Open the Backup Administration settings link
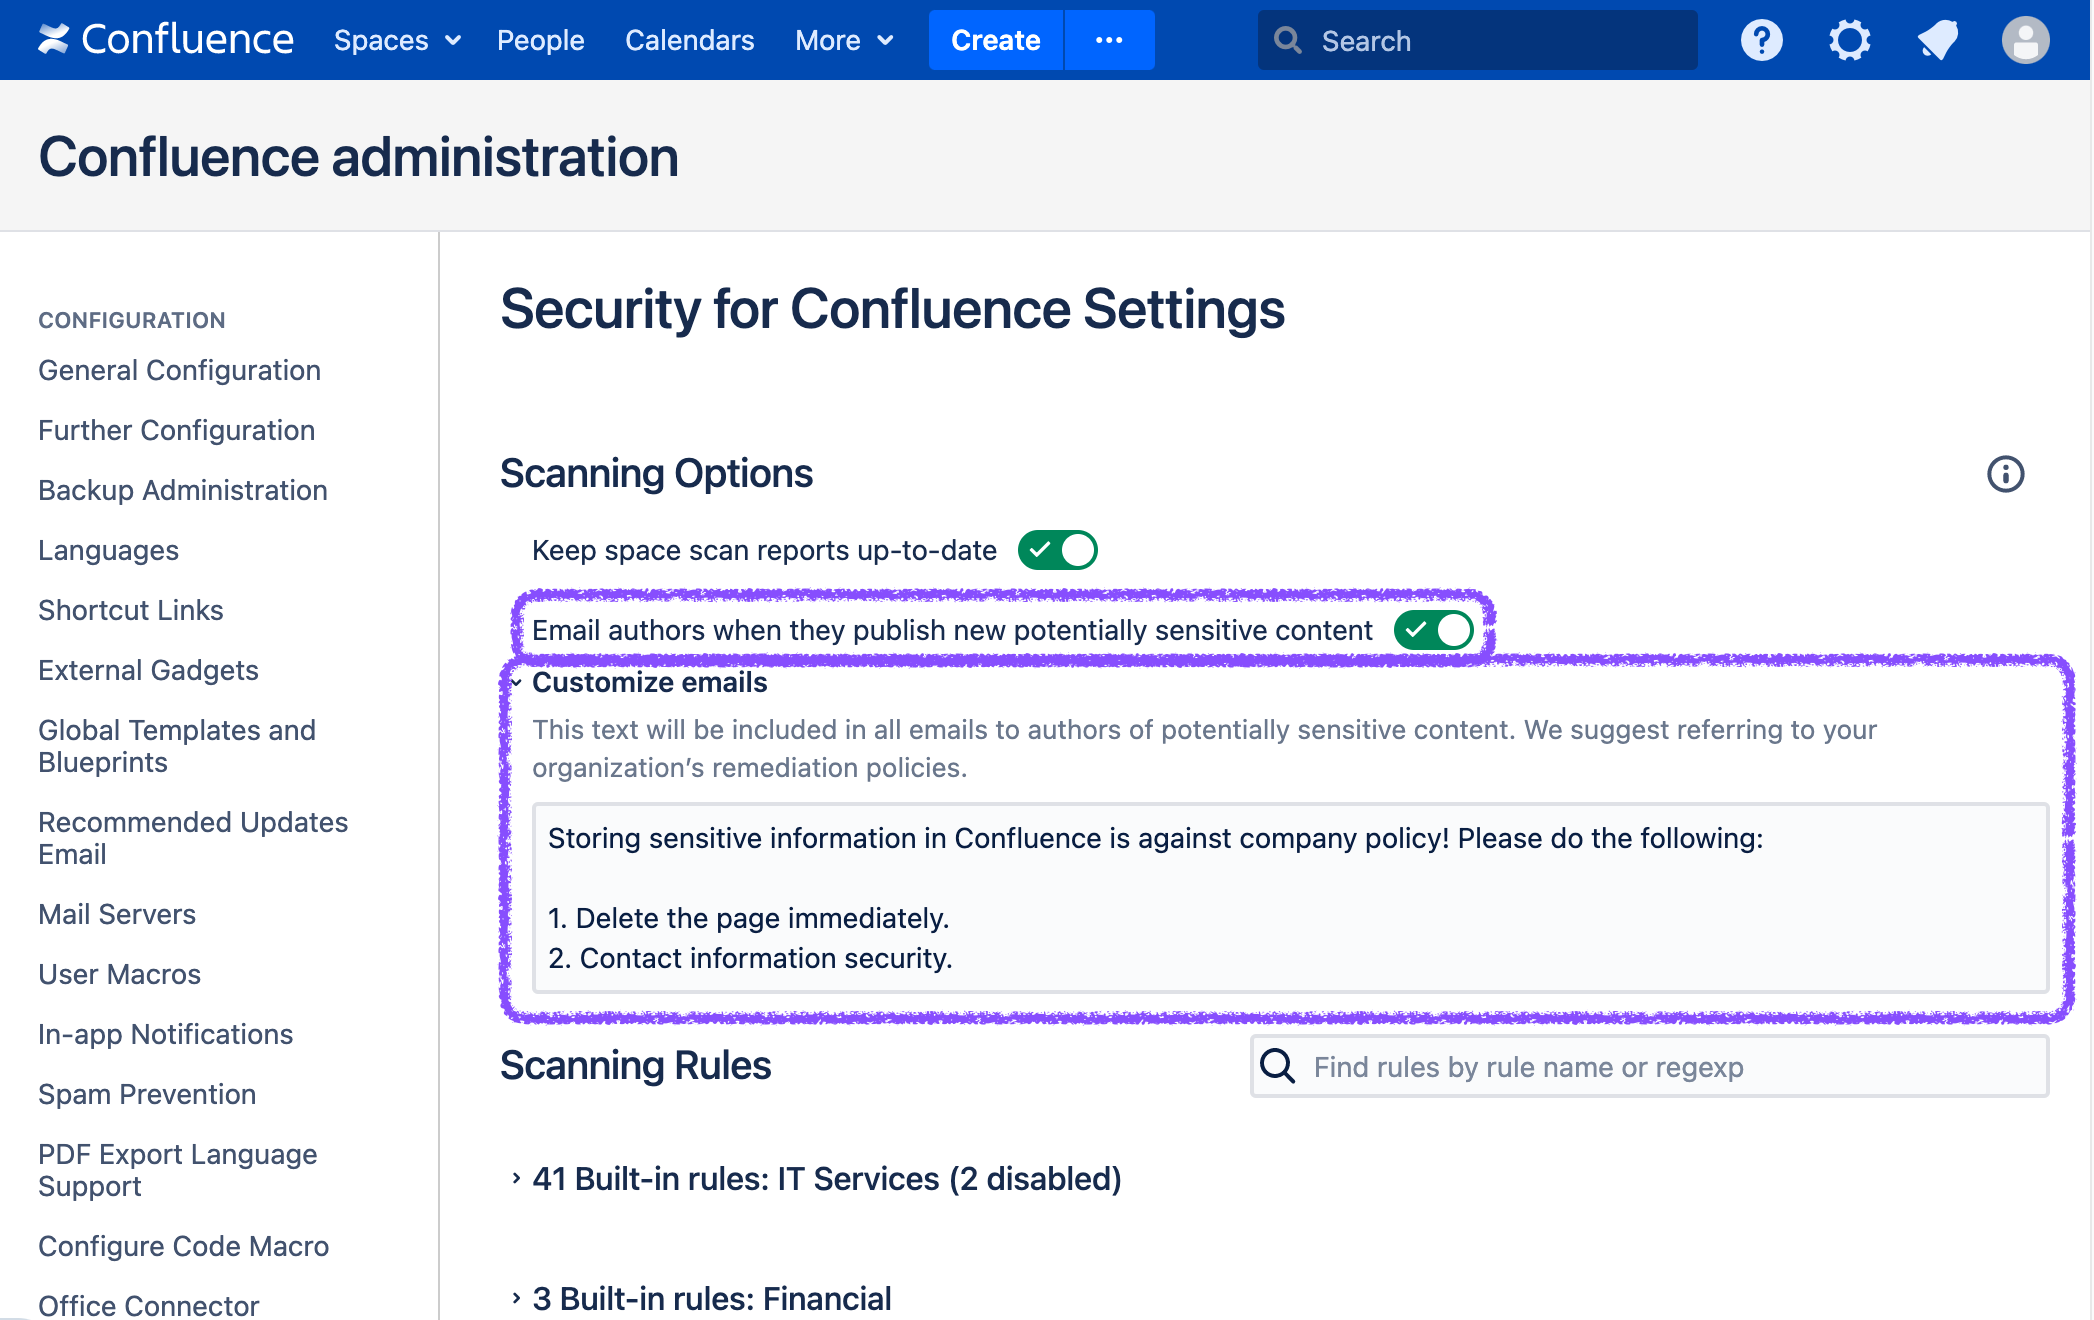 point(182,490)
